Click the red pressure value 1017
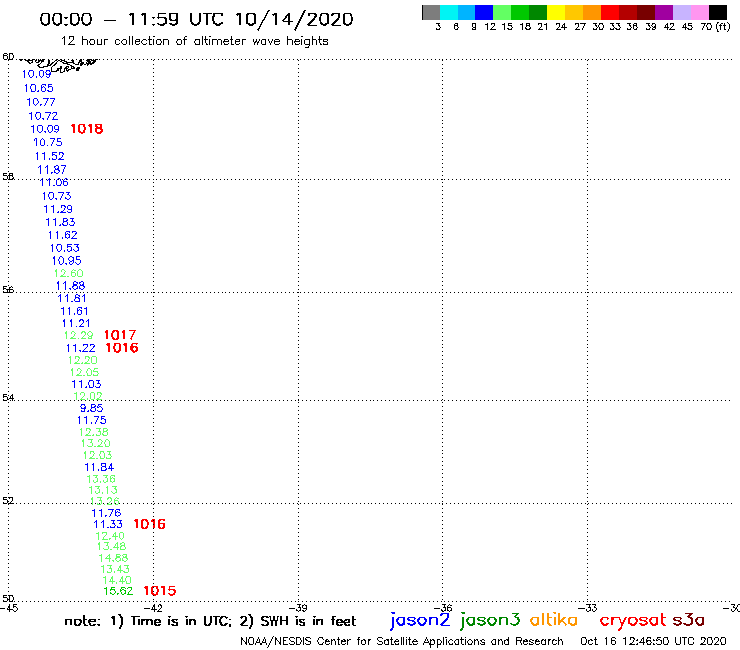Viewport: 740px width, 650px height. point(120,335)
